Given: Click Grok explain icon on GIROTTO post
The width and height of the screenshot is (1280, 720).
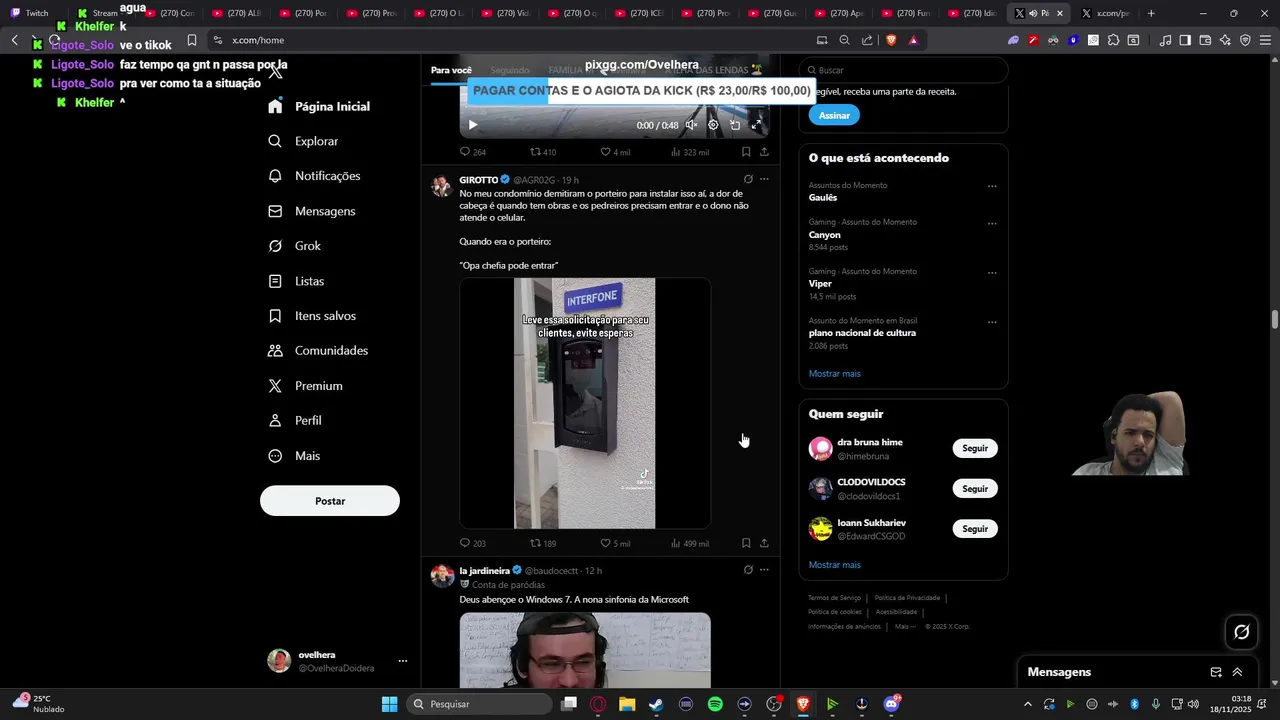Looking at the screenshot, I should (x=748, y=180).
